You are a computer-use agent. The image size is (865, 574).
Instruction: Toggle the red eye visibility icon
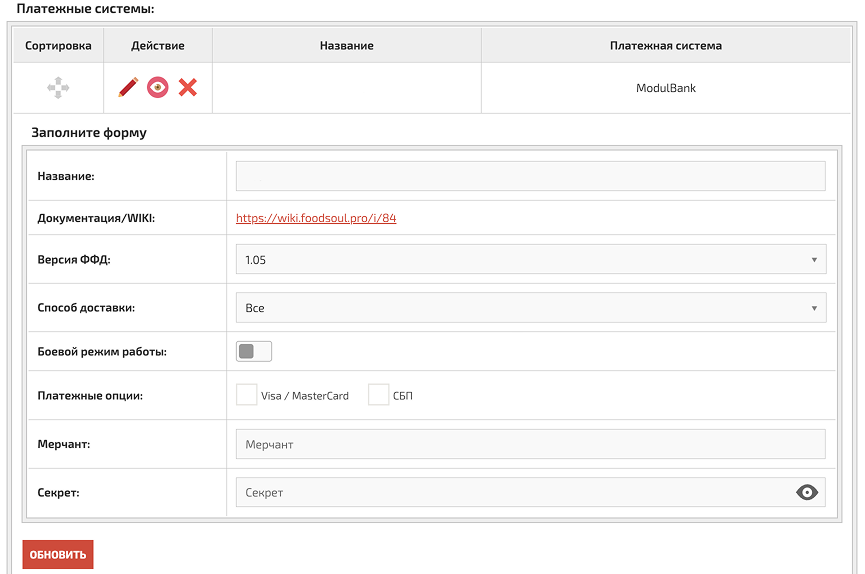[x=158, y=88]
